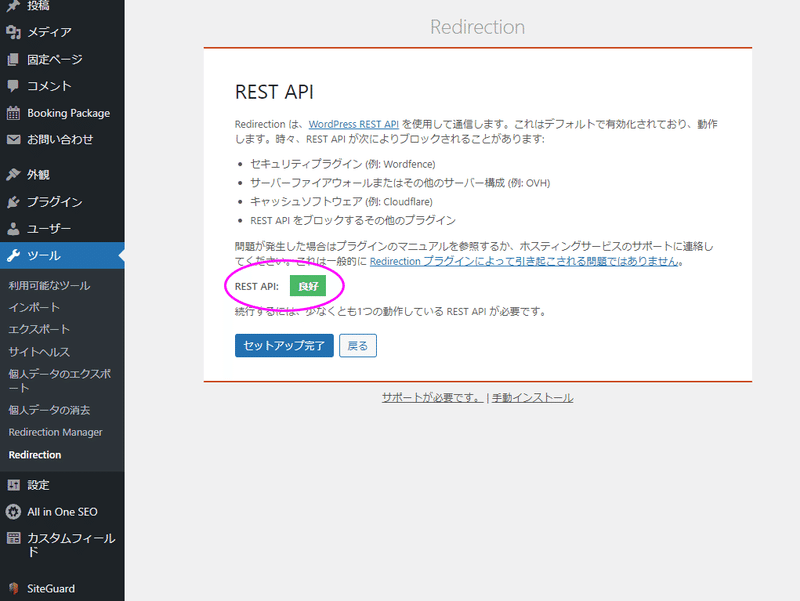Screen dimensions: 800x601
Task: Open 利用可能なツール submenu item
Action: pos(49,286)
